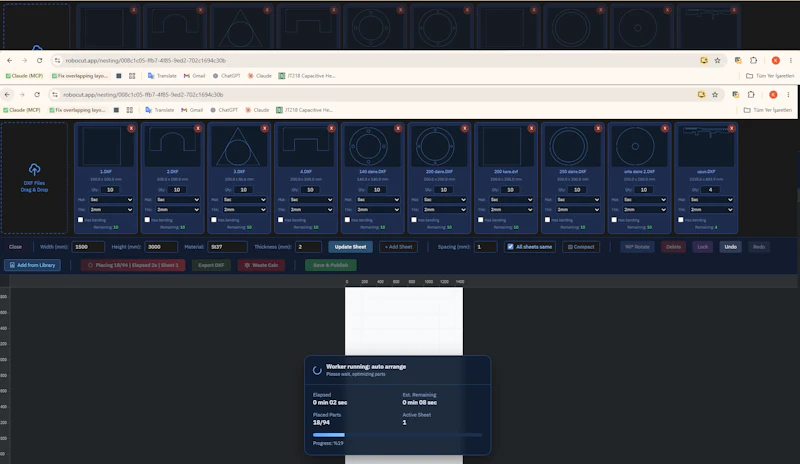Open the Mat dropdown on the 4.DXF card
This screenshot has height=464, width=800.
coord(311,200)
